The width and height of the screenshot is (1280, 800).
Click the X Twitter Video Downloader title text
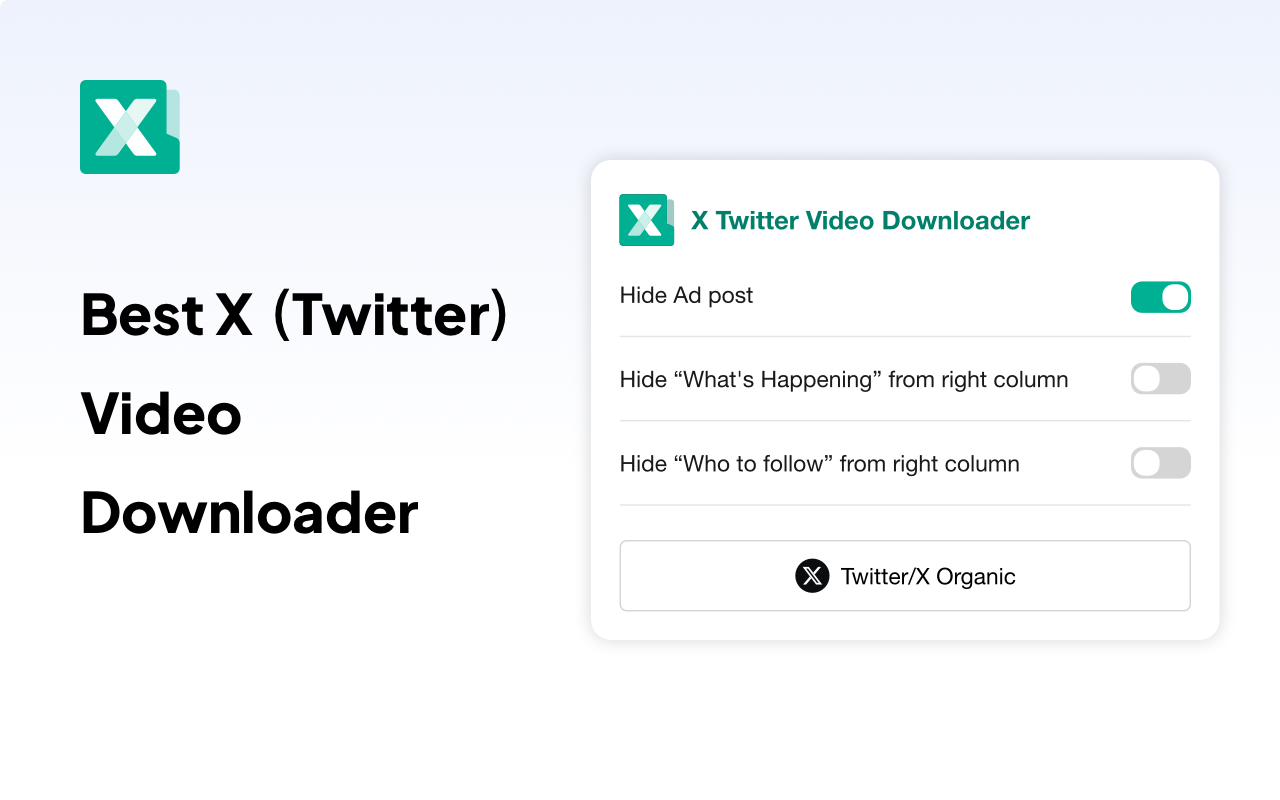pos(858,220)
